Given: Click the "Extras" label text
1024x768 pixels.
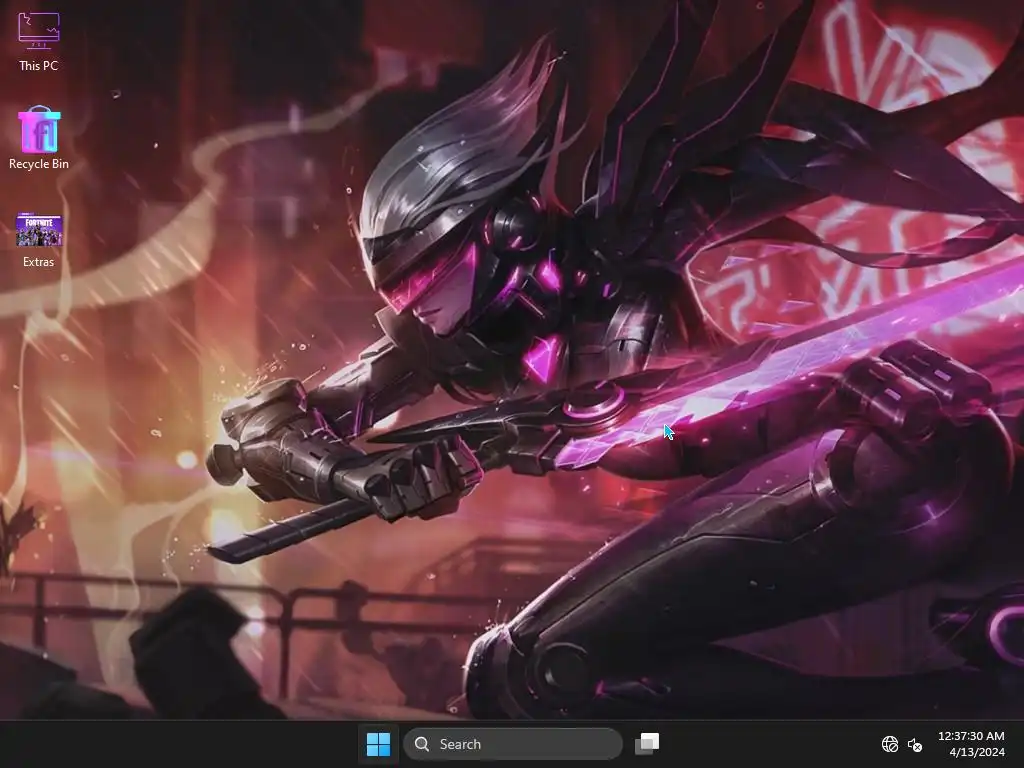Looking at the screenshot, I should [x=39, y=262].
